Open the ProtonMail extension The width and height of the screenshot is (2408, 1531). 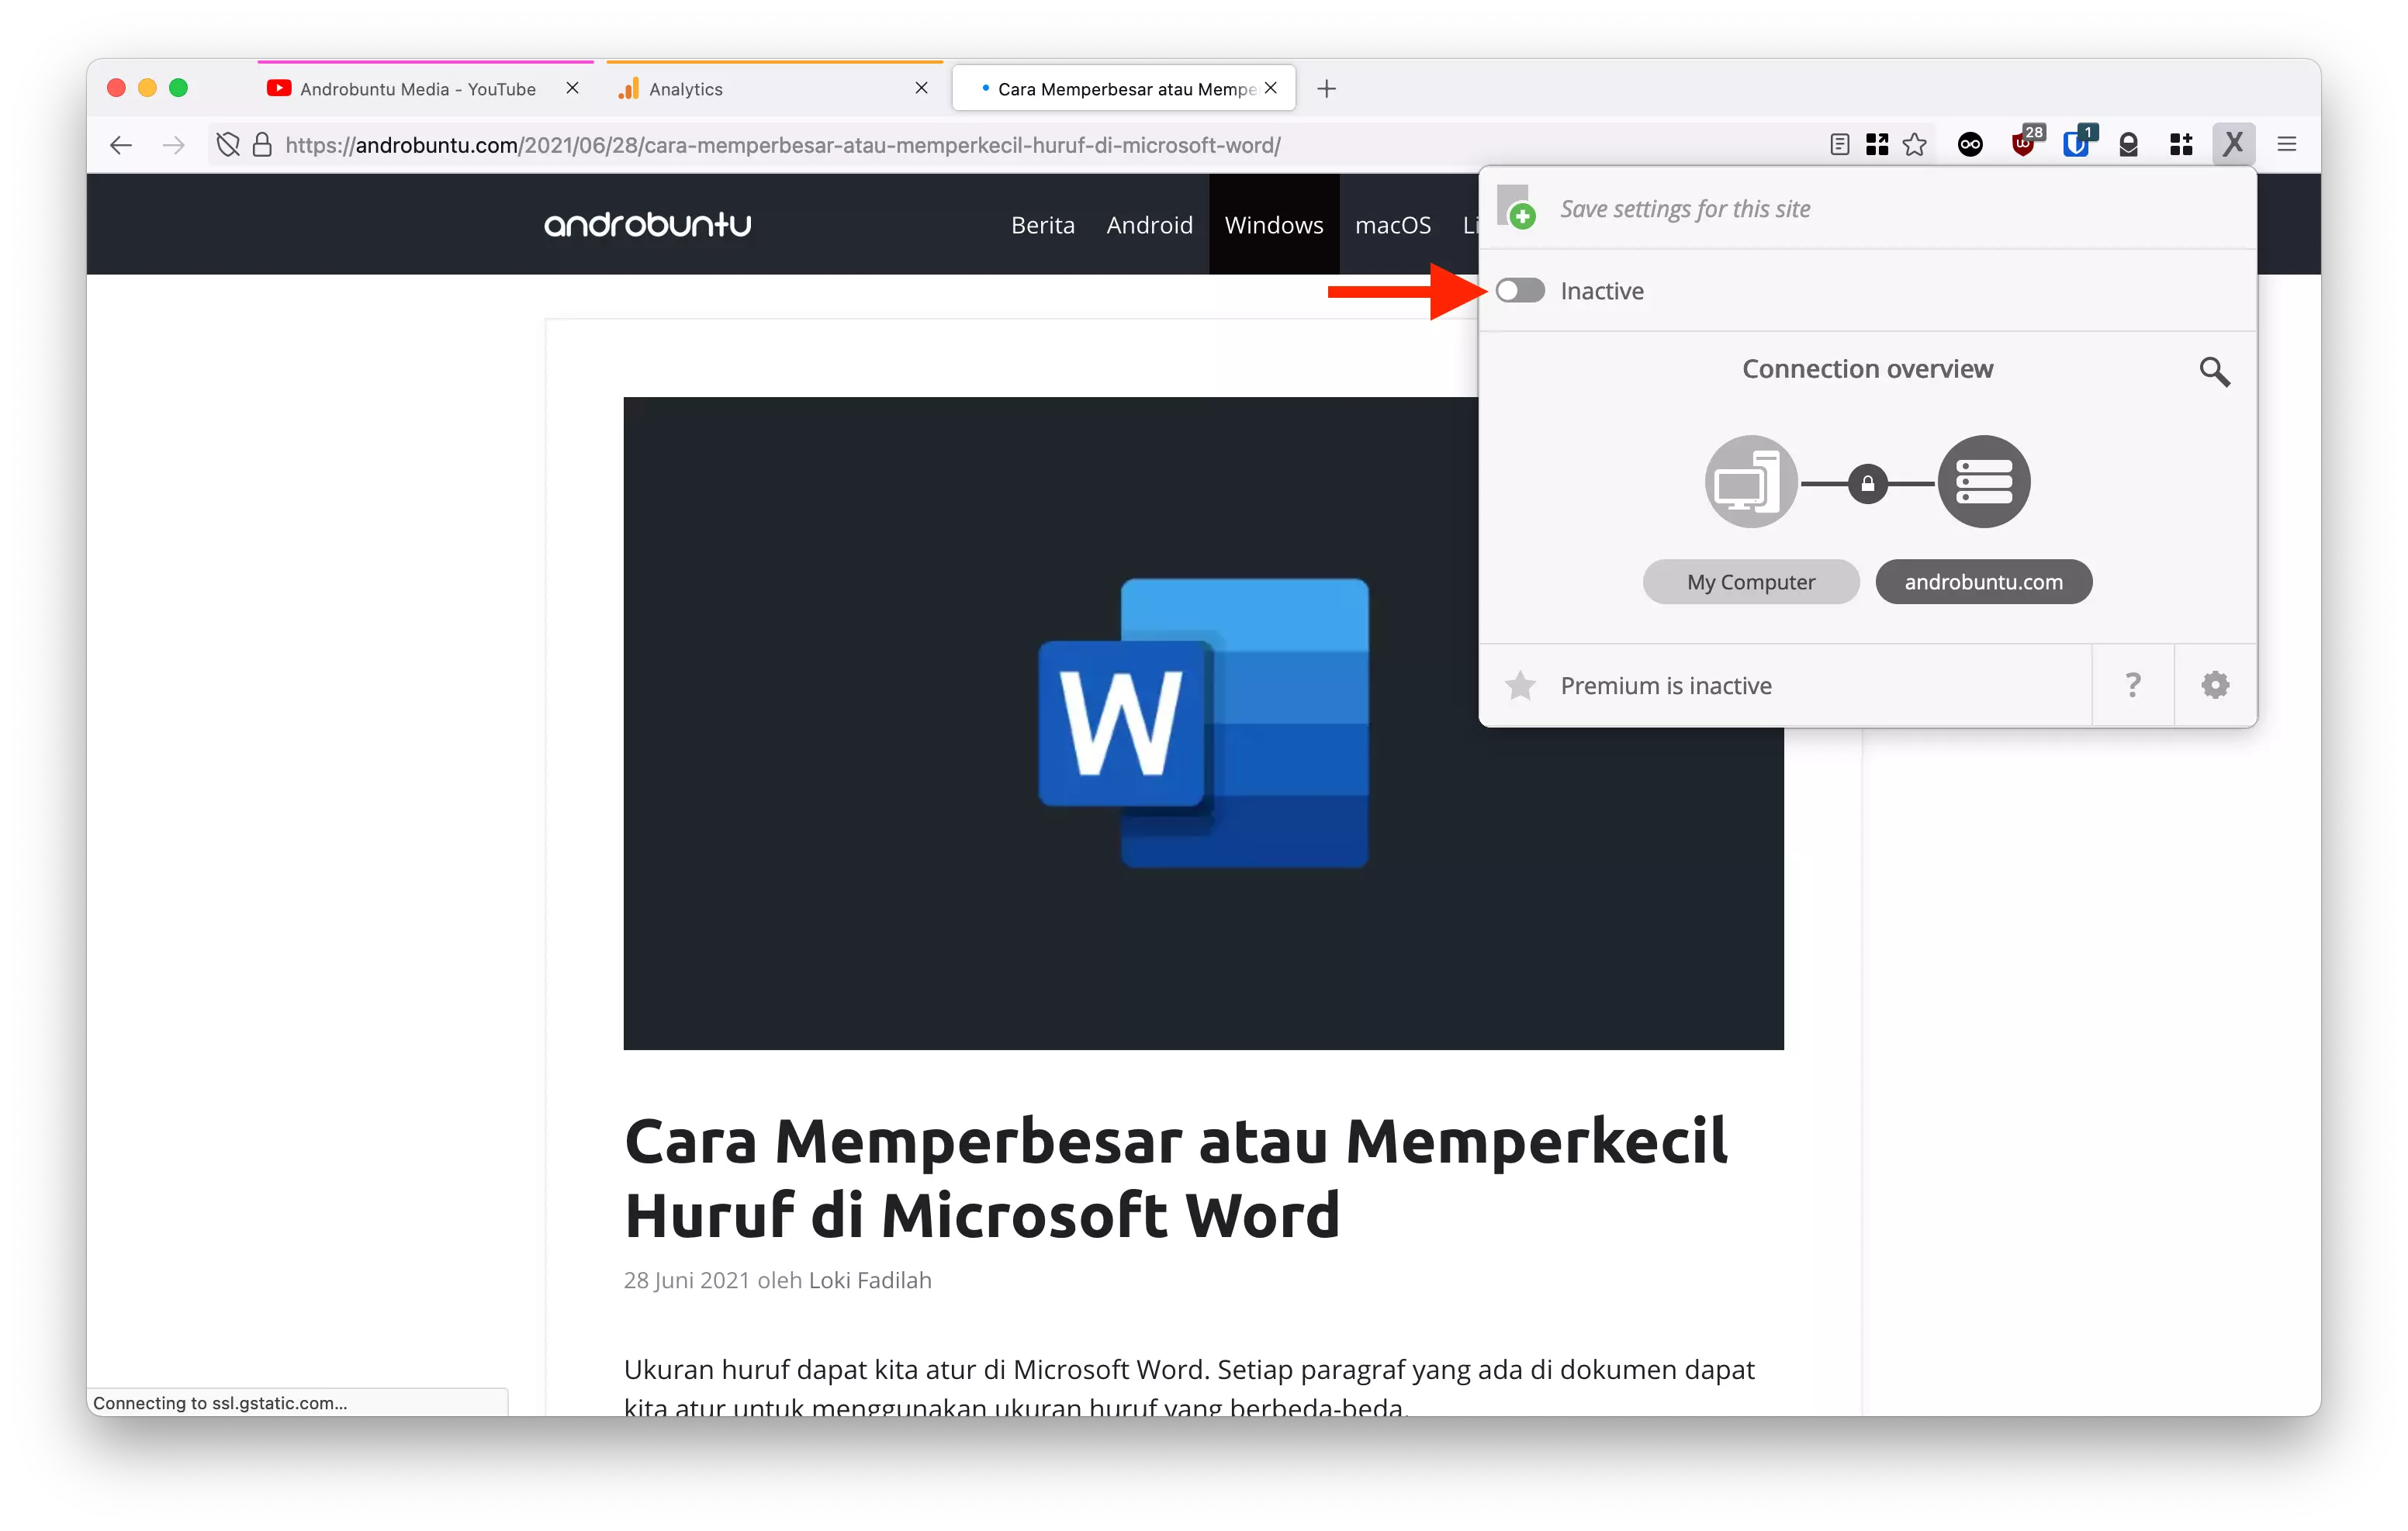[x=2128, y=144]
